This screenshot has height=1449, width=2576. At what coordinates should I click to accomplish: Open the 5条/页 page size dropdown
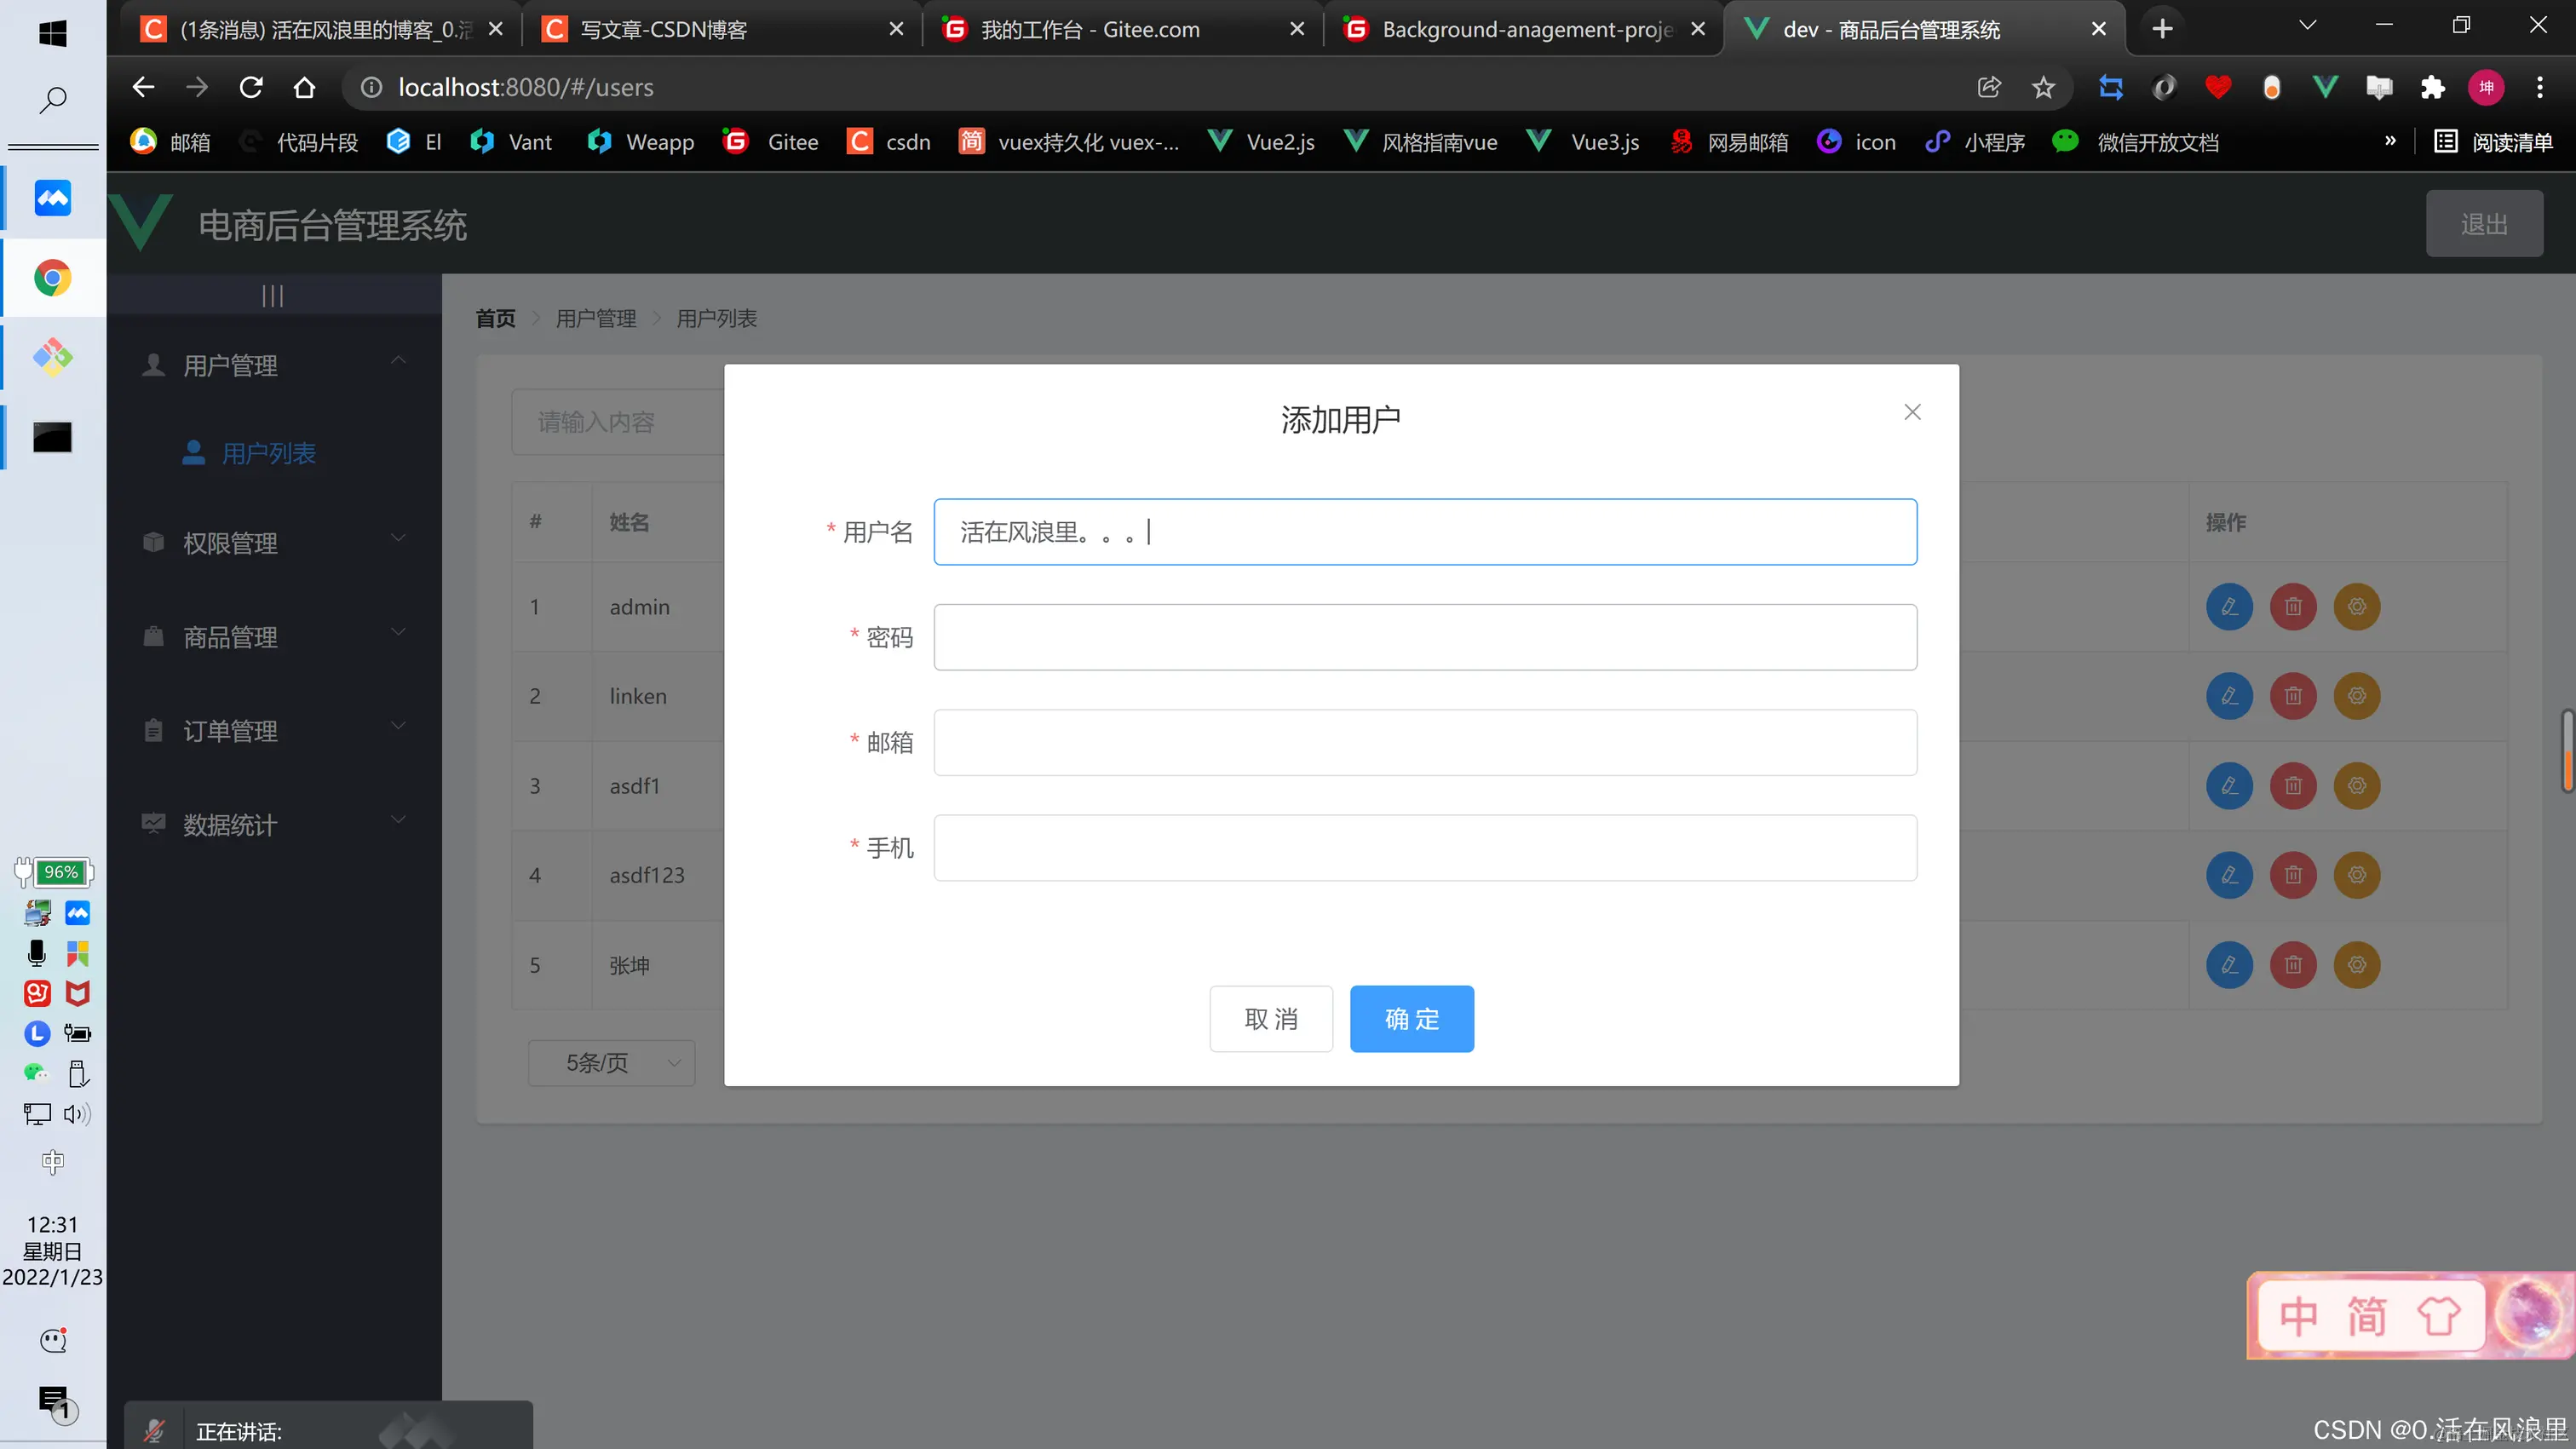611,1063
